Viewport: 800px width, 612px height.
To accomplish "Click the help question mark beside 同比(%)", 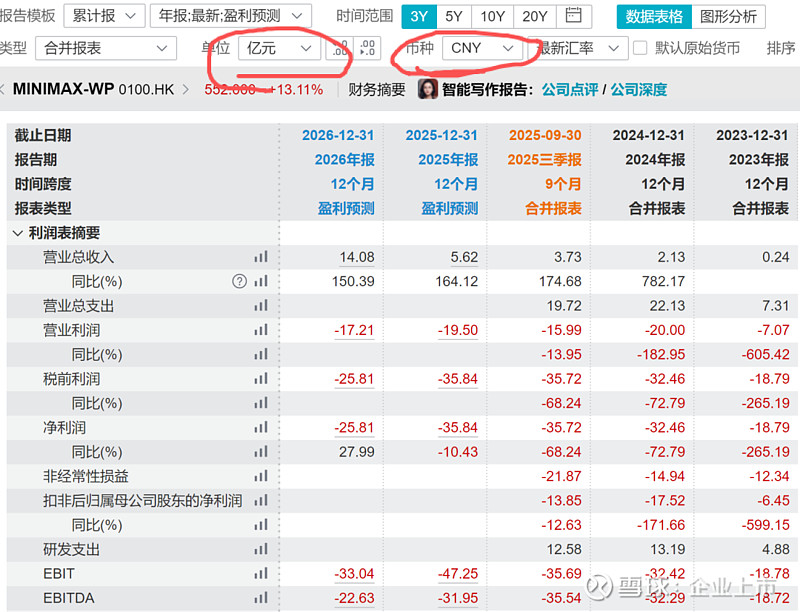I will click(x=239, y=282).
